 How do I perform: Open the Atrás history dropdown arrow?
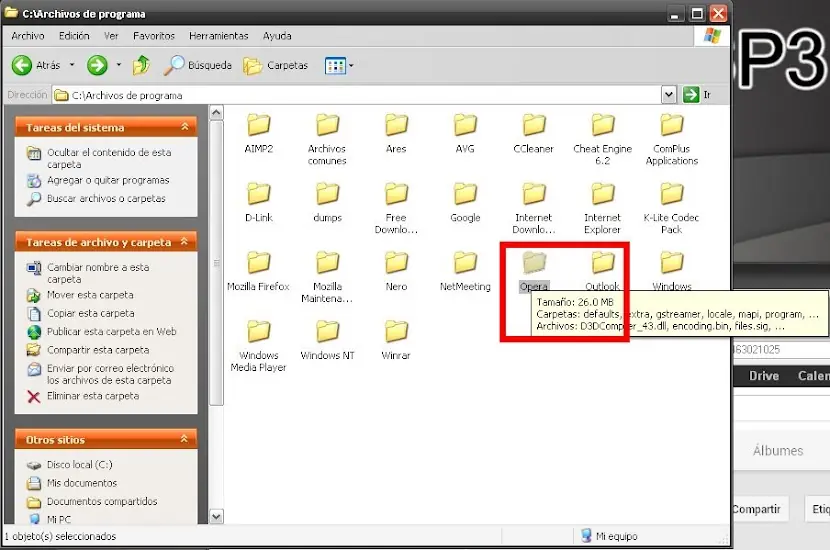(x=72, y=65)
